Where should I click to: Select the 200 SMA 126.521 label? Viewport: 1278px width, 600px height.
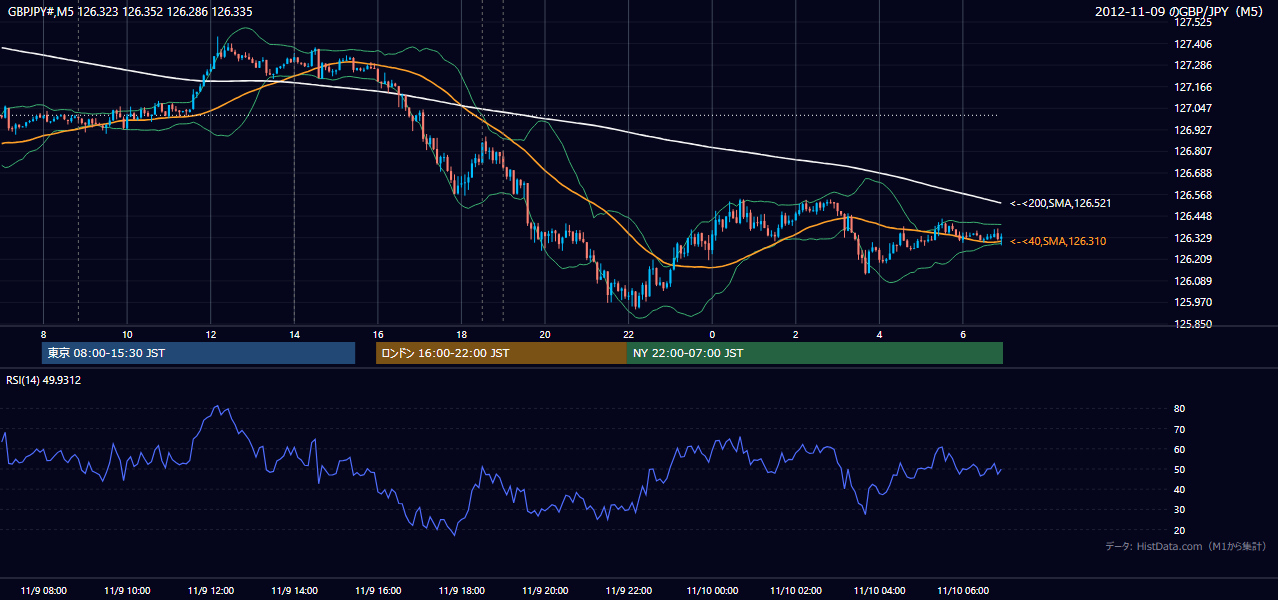click(1063, 203)
